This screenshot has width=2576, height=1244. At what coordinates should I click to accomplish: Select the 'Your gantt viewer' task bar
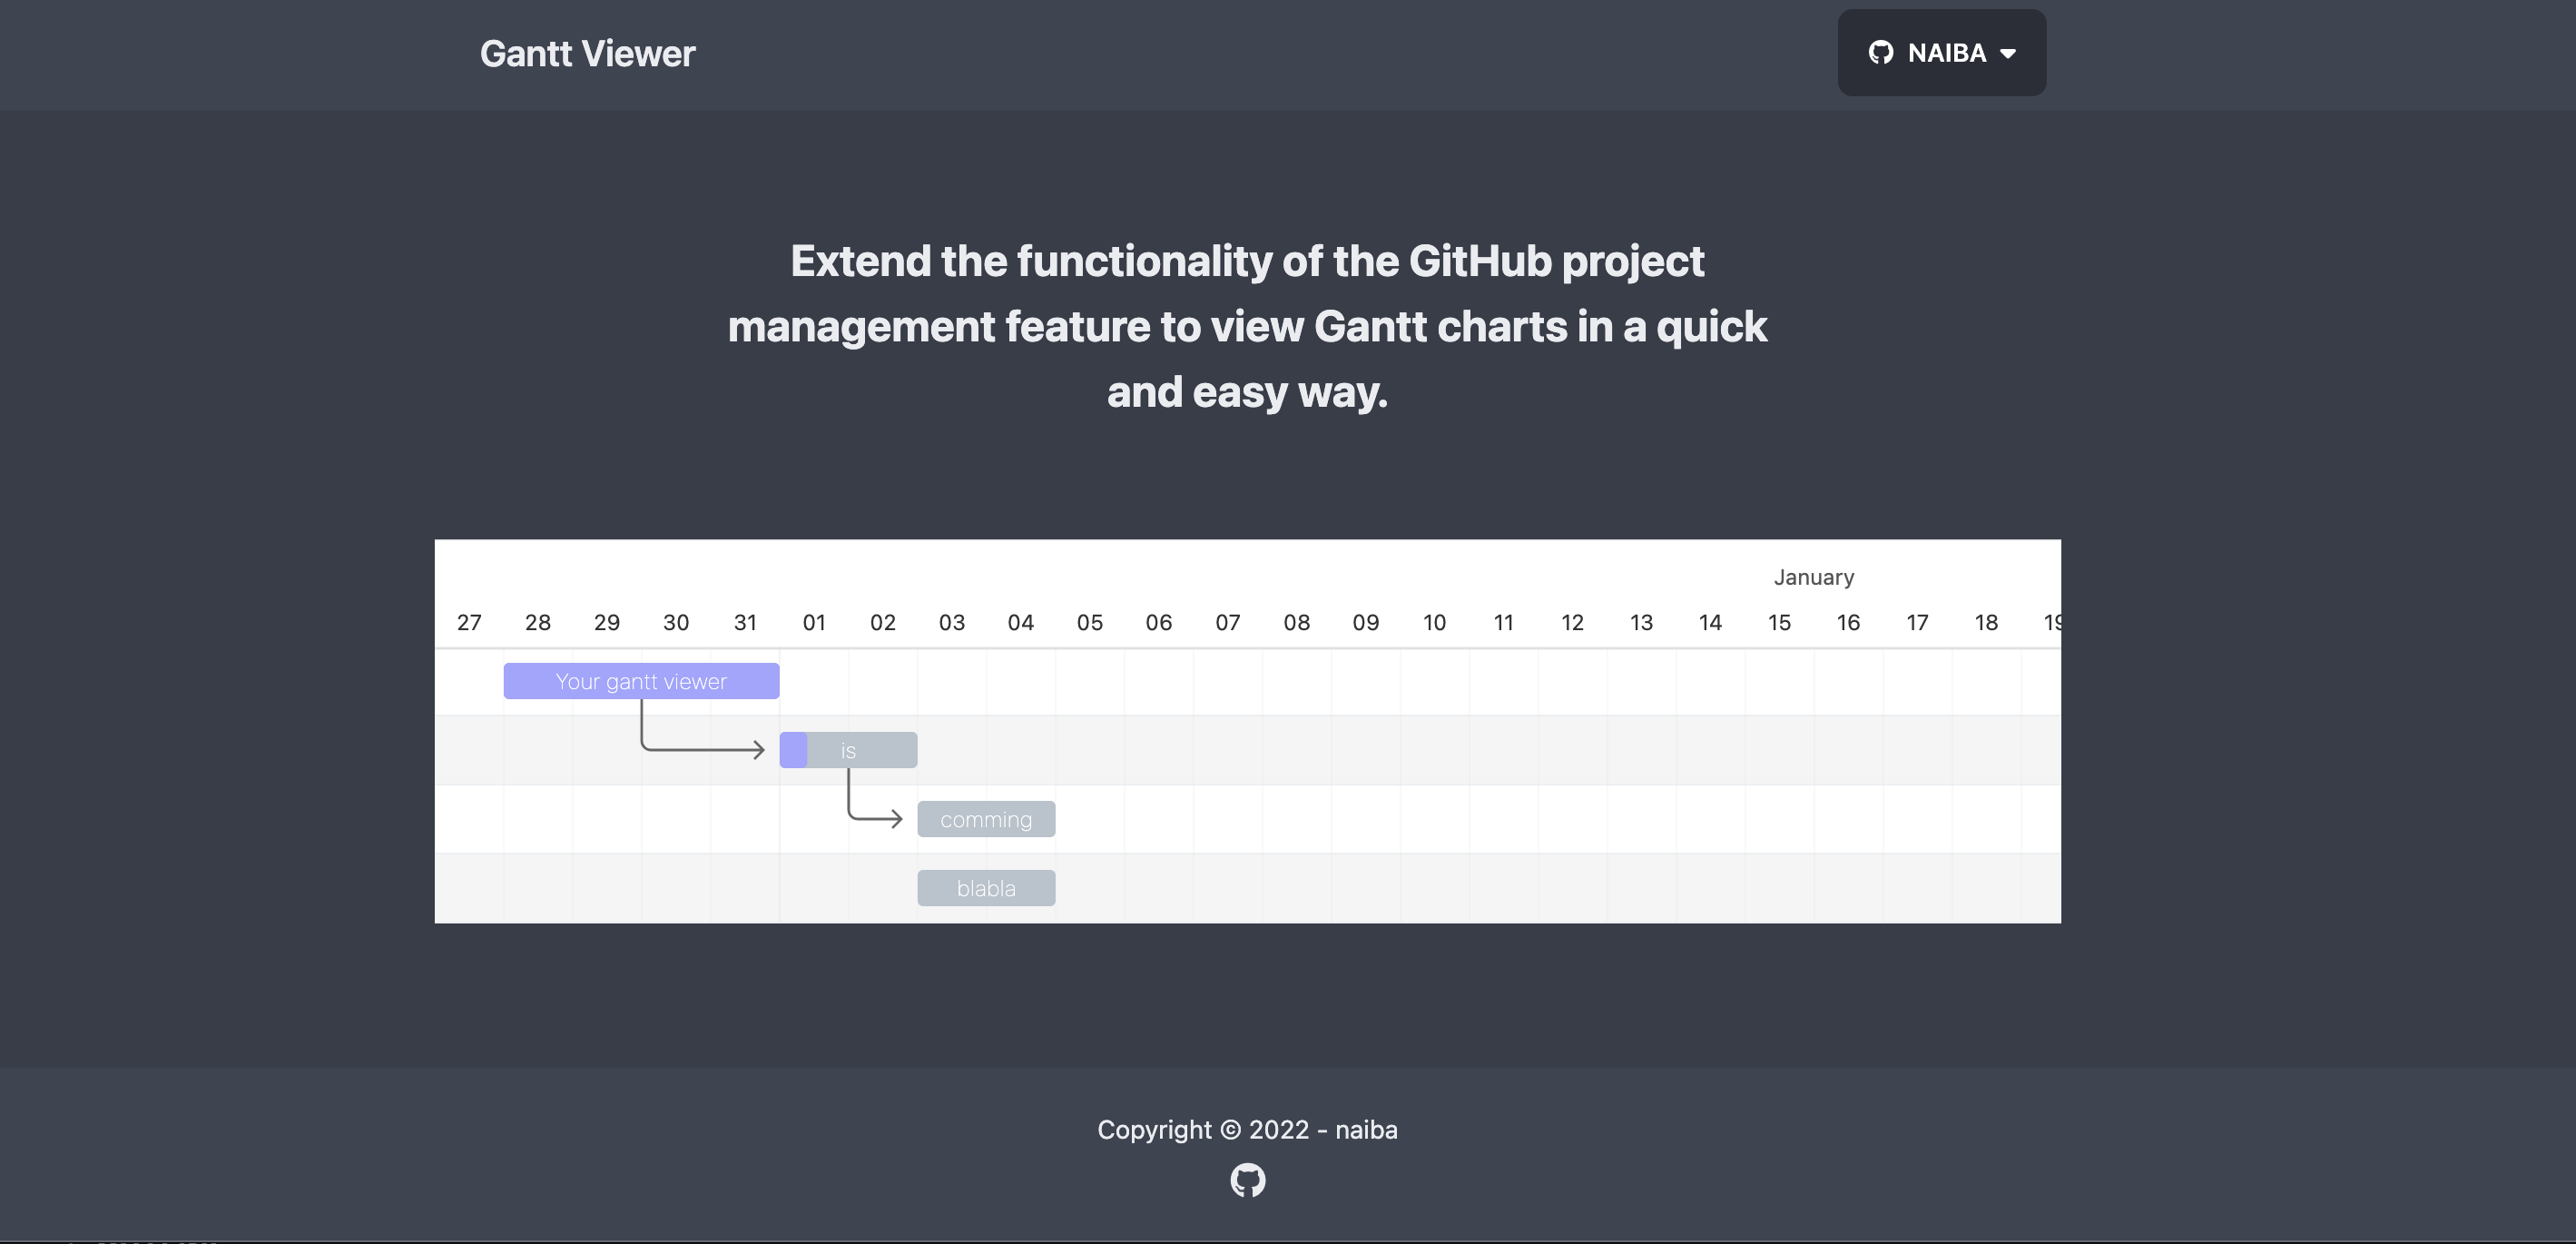pyautogui.click(x=641, y=681)
